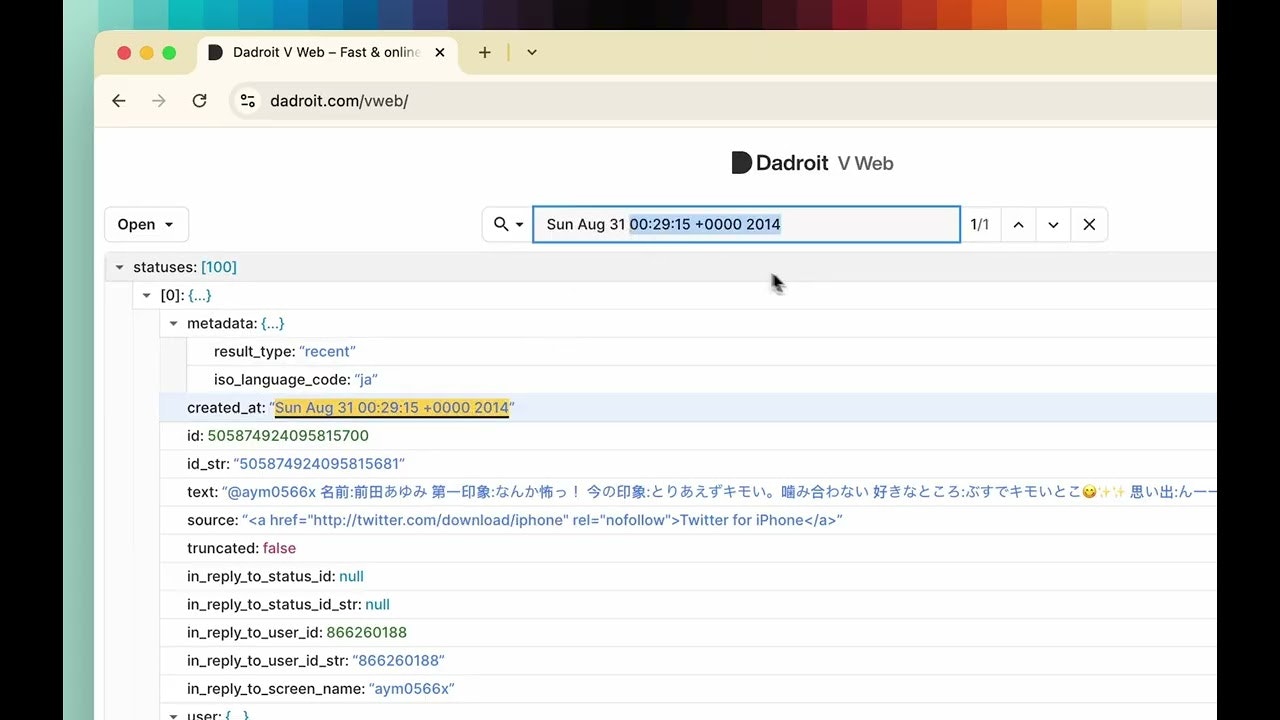Go back with the browser back arrow
This screenshot has width=1280, height=720.
tap(119, 101)
